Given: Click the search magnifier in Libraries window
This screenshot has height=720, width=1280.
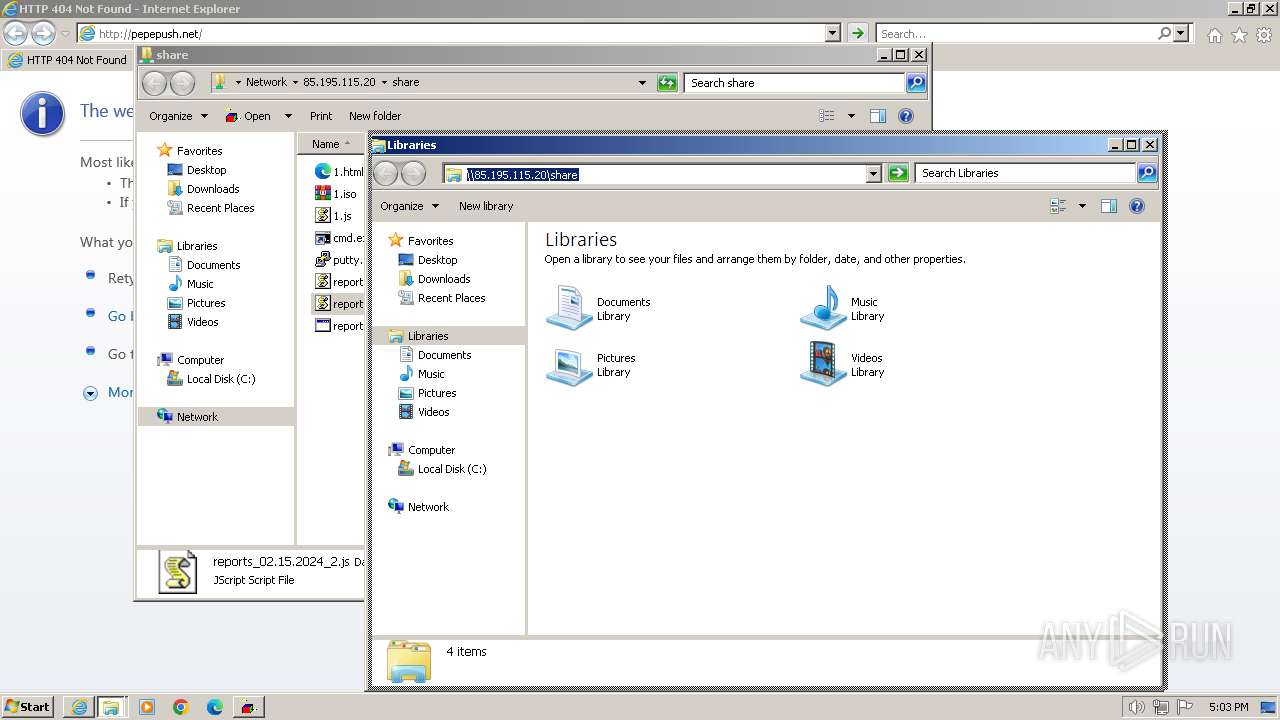Looking at the screenshot, I should pyautogui.click(x=1146, y=173).
